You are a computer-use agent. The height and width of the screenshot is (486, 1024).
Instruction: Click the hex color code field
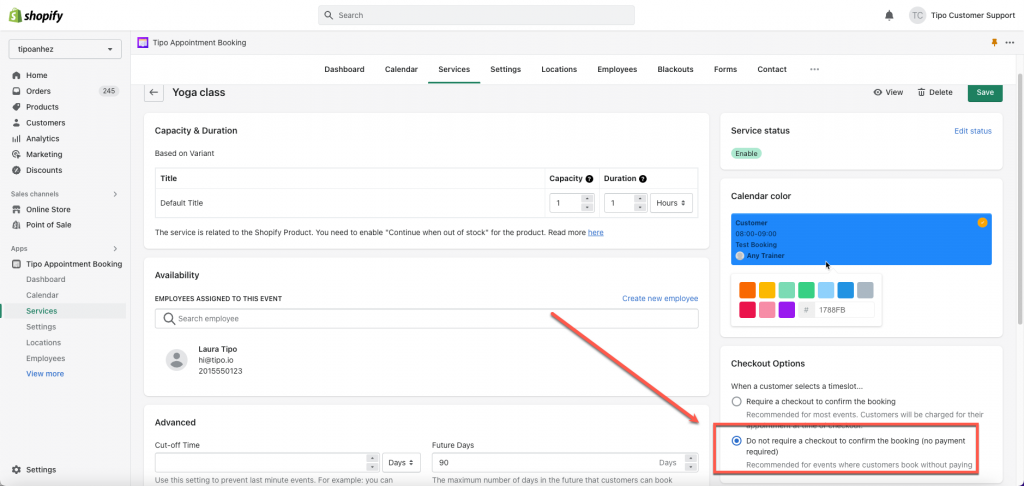click(x=844, y=310)
